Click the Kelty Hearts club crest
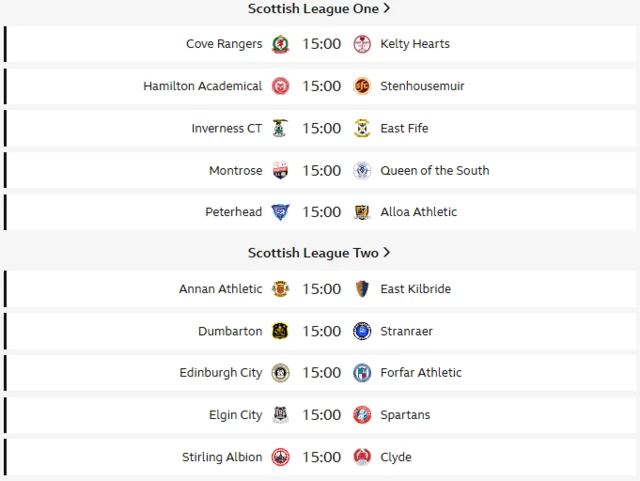The width and height of the screenshot is (640, 481). coord(362,44)
